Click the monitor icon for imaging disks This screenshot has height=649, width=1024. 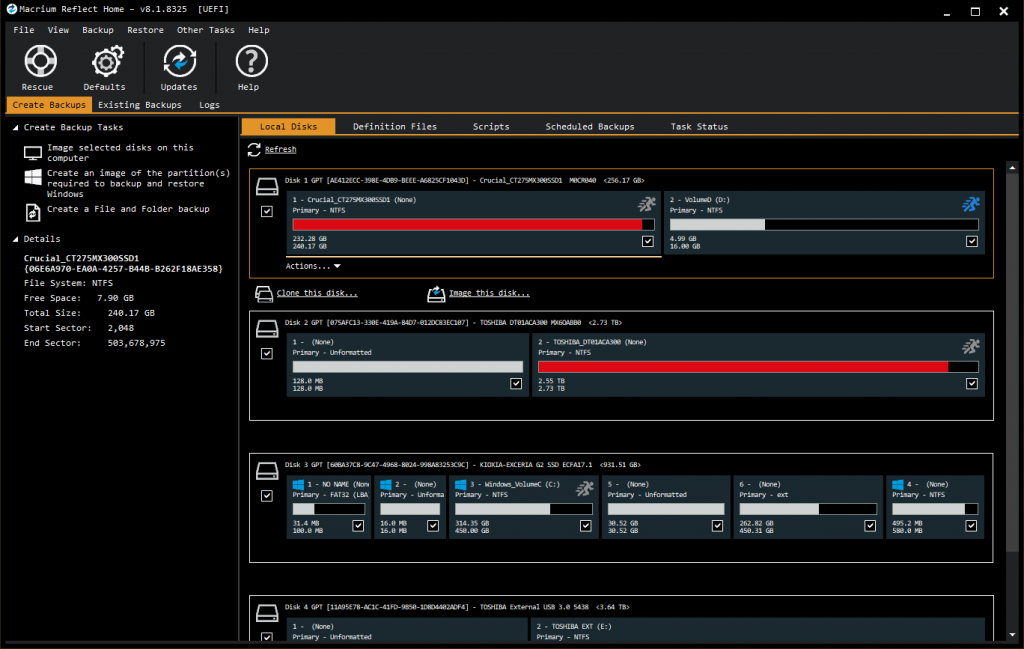point(33,153)
